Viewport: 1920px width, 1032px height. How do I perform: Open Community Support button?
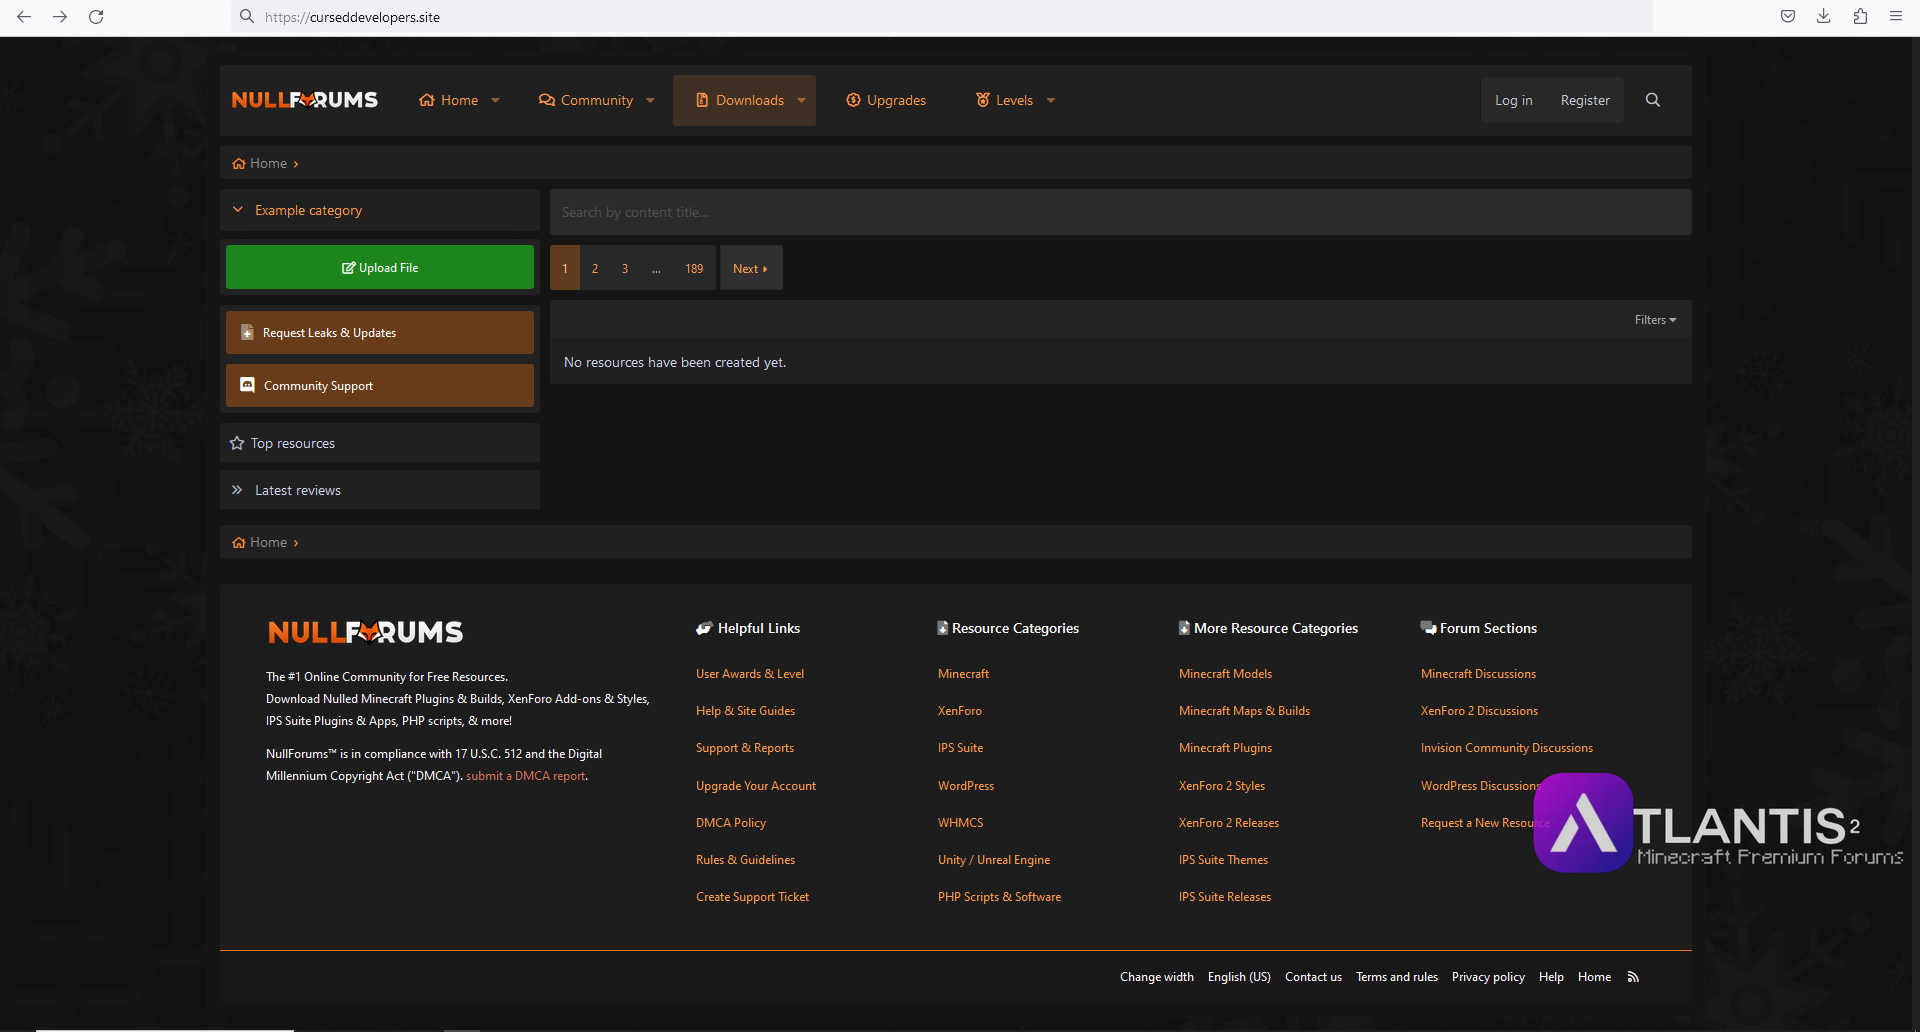click(x=380, y=385)
